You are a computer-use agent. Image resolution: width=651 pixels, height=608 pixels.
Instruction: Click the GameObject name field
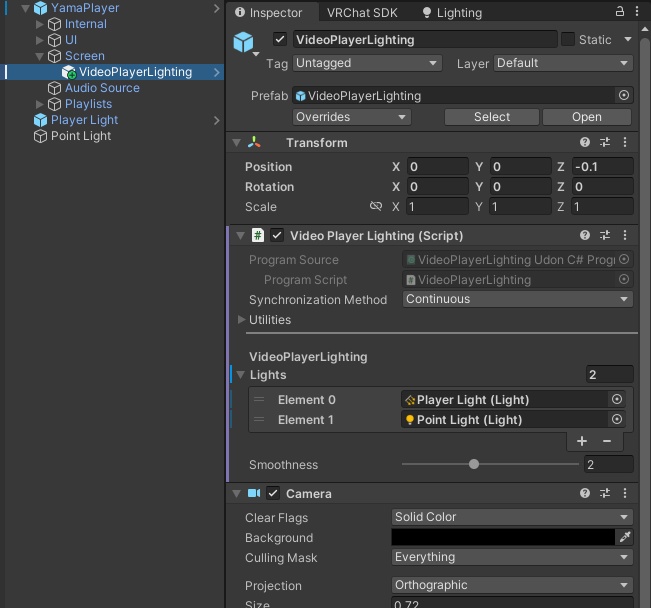tap(425, 39)
